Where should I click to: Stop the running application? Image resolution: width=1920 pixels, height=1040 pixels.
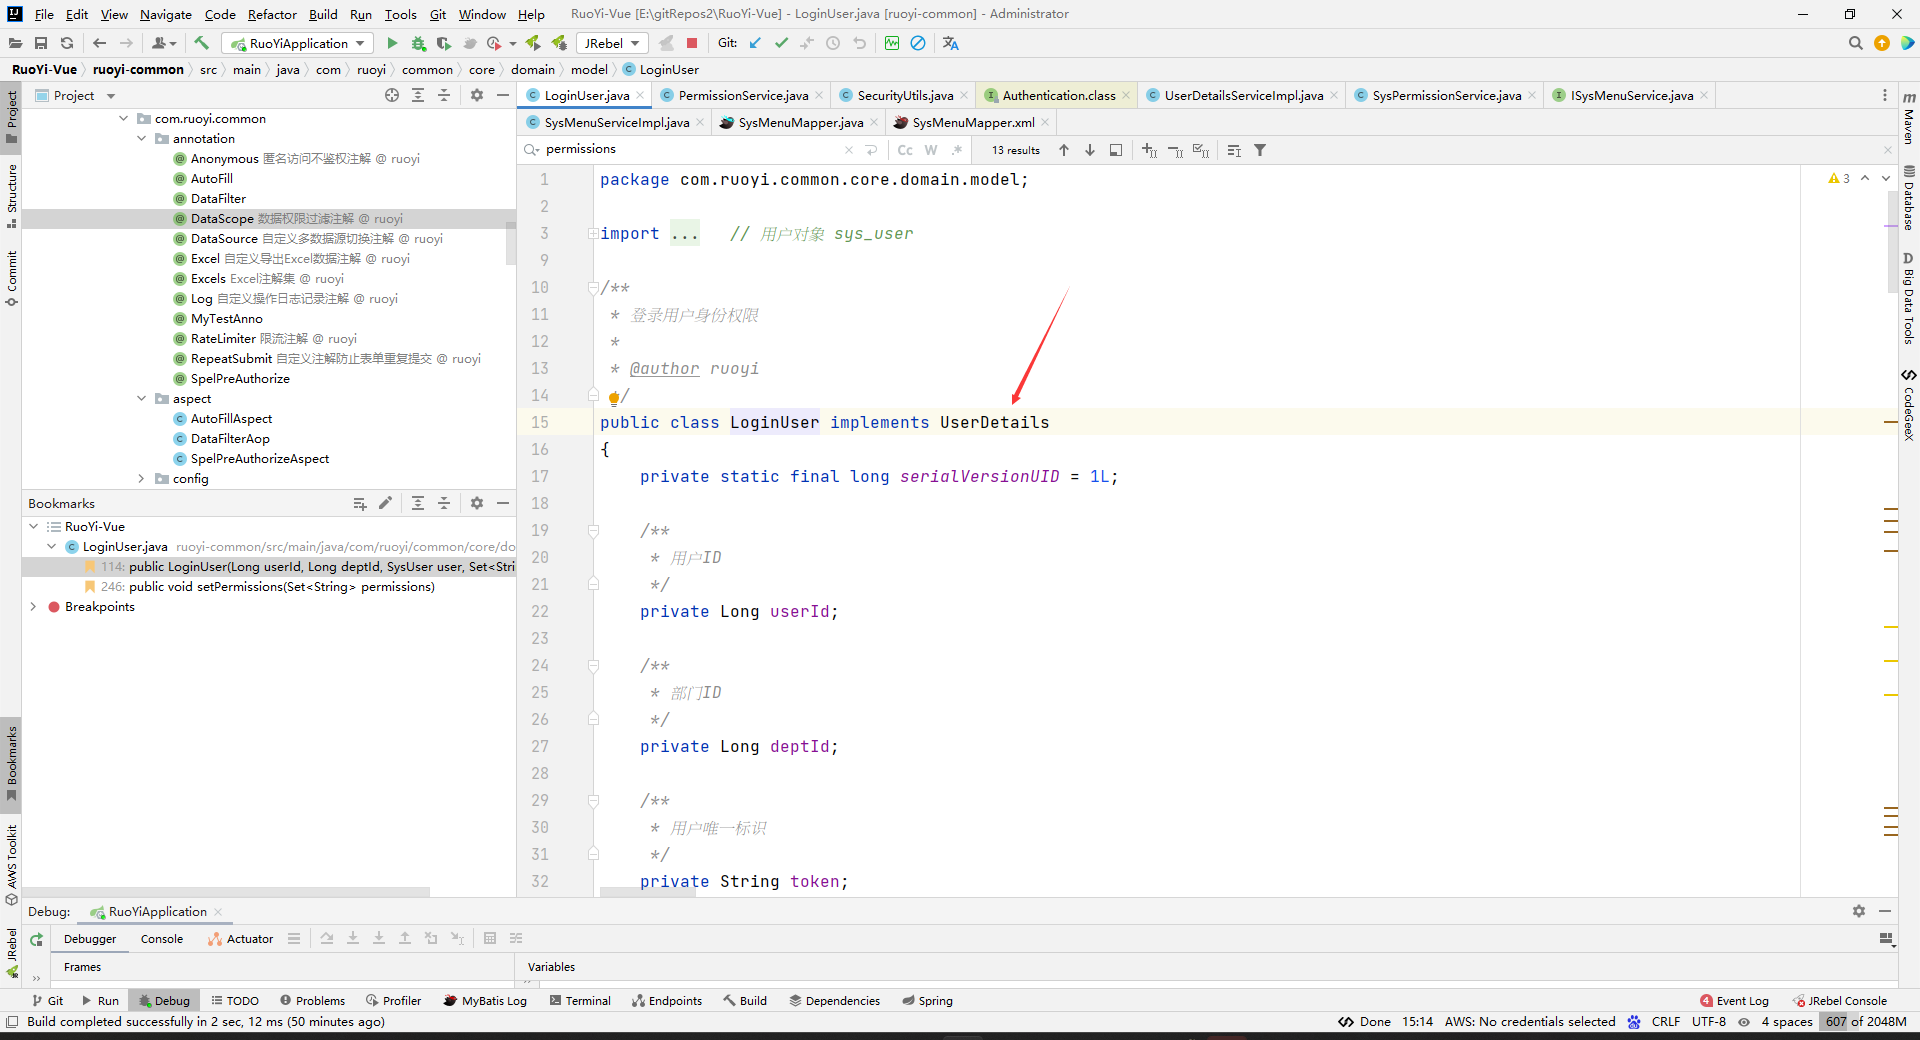[x=691, y=43]
